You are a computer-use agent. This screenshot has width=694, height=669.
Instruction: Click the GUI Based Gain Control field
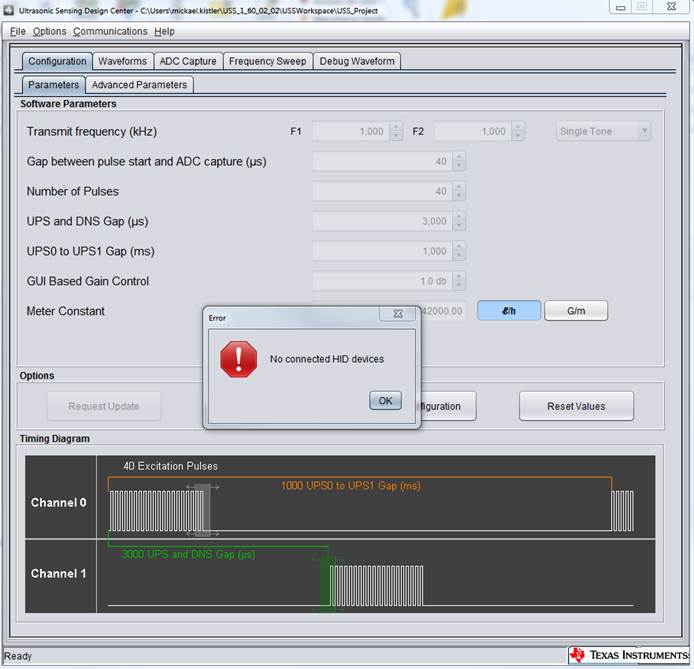pos(382,281)
